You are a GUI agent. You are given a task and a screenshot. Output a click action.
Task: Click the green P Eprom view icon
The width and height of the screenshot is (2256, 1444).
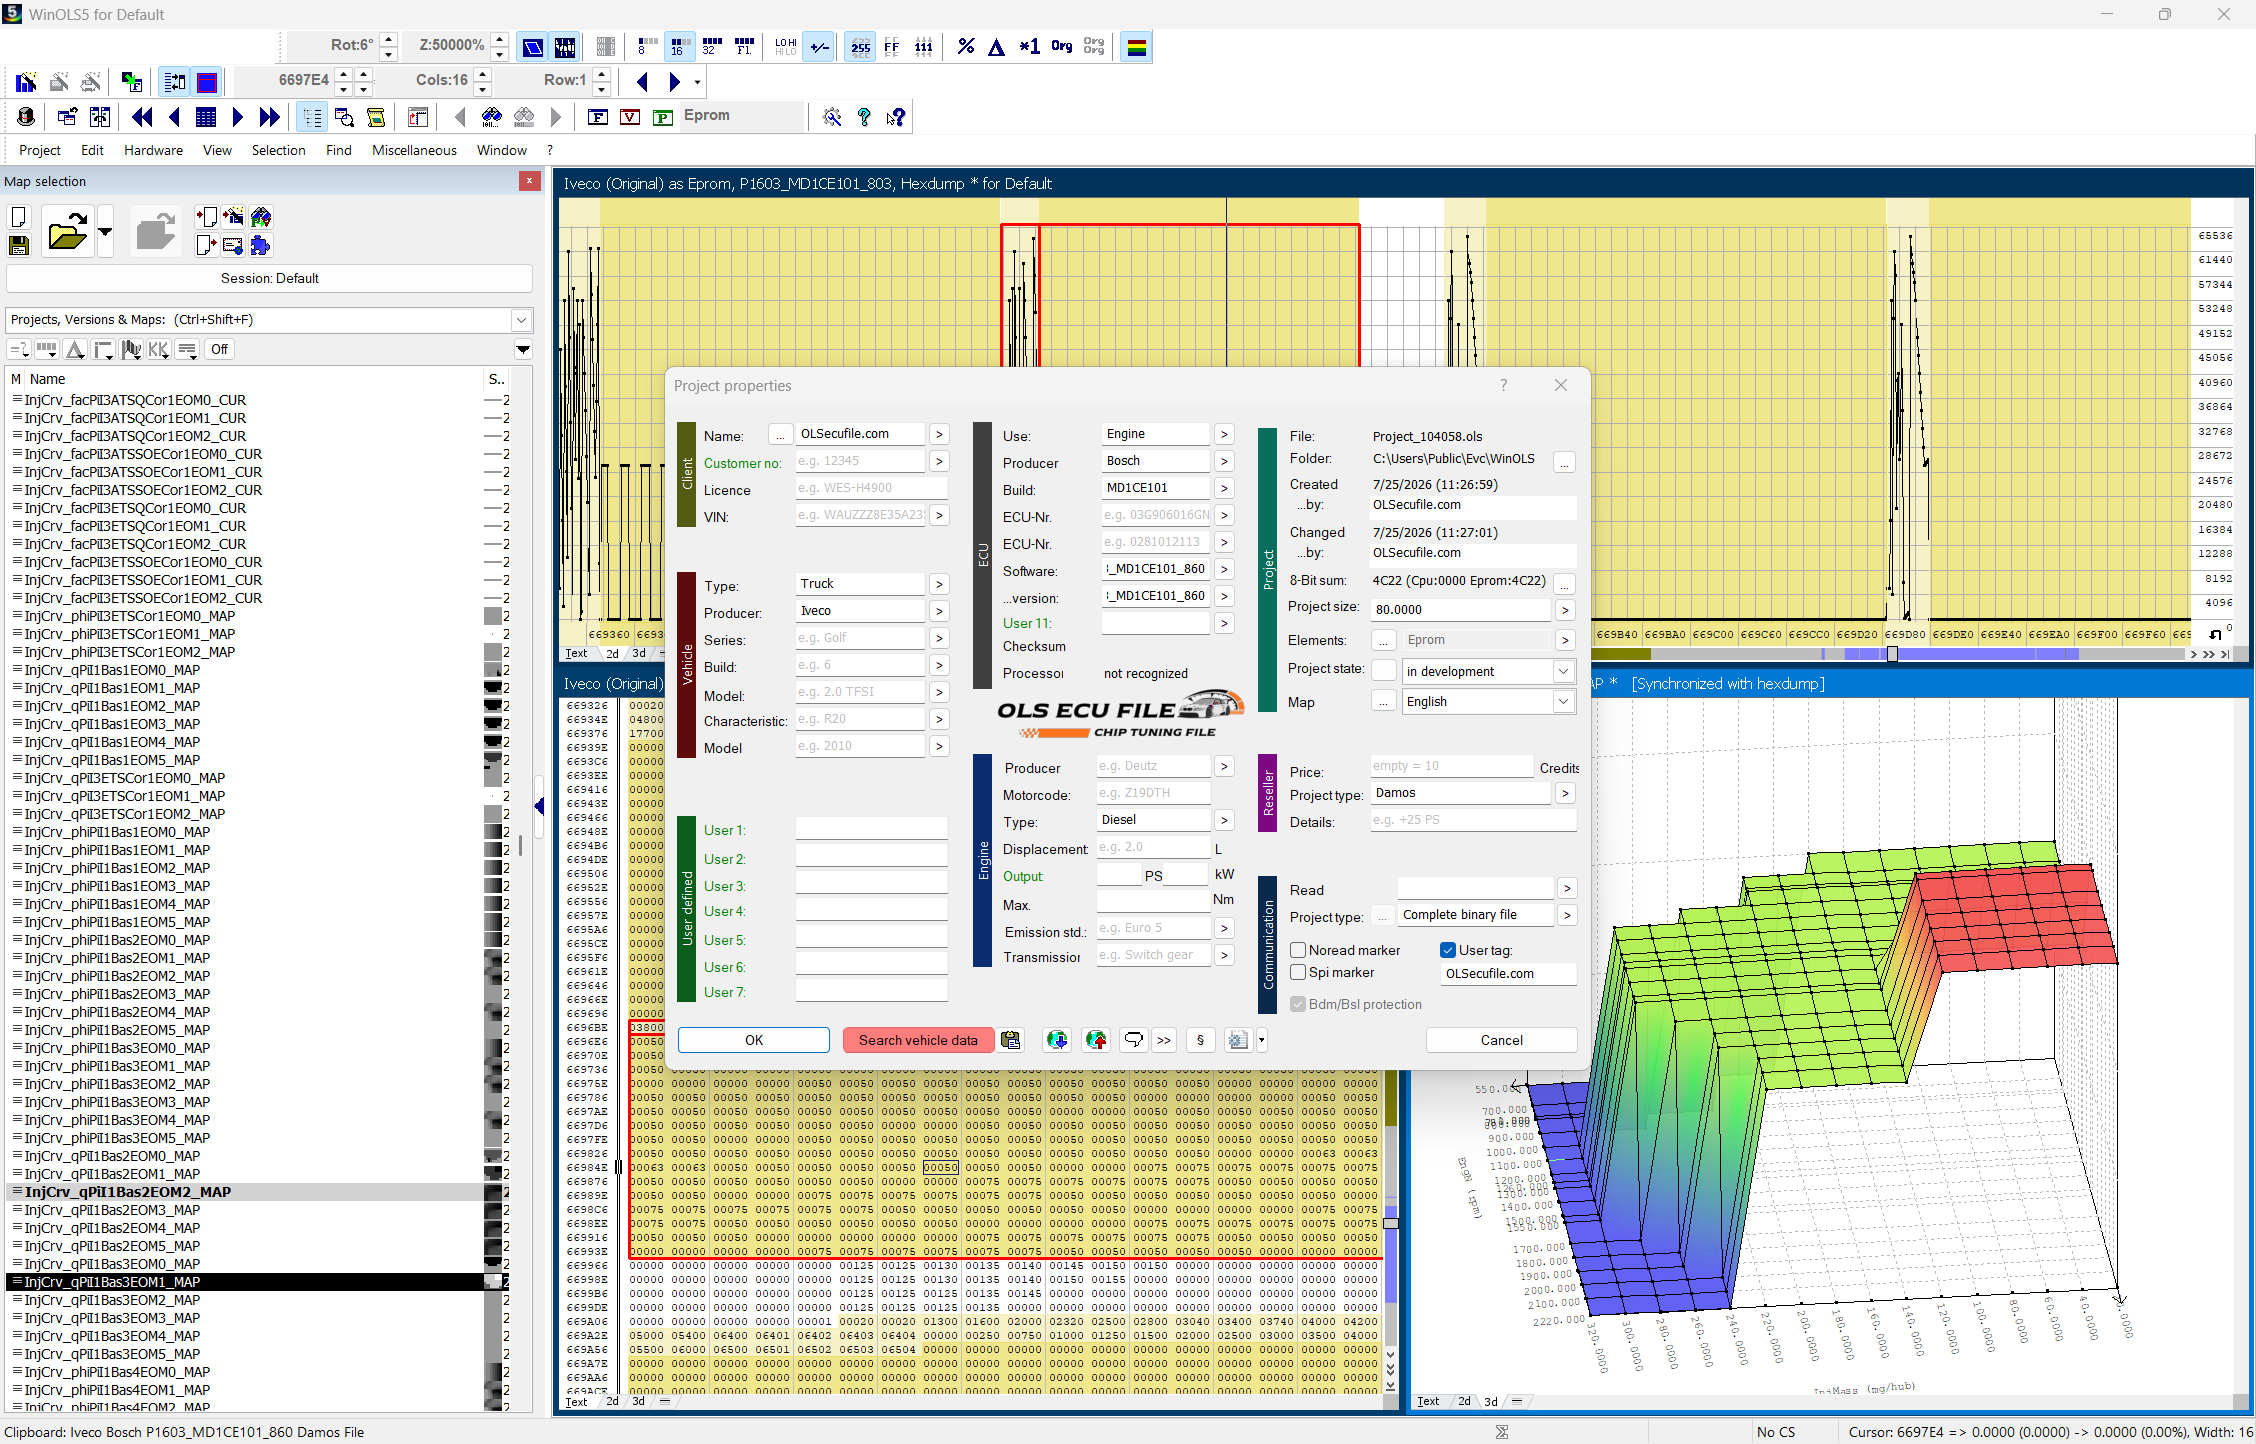pyautogui.click(x=662, y=117)
